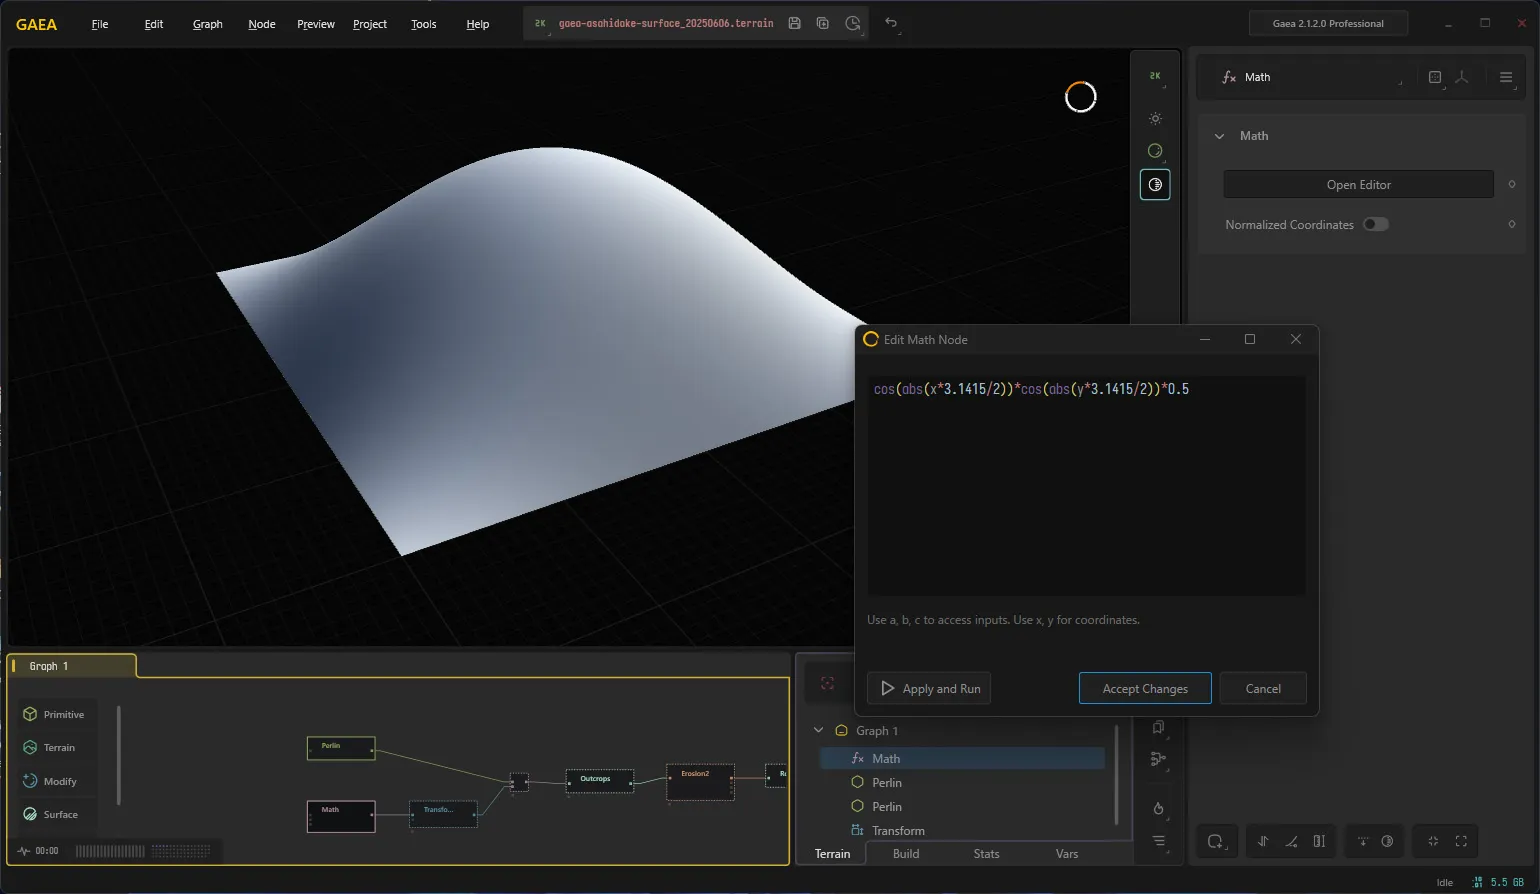Click the bookmark icon beside graph list
The height and width of the screenshot is (894, 1540).
coord(1158,727)
